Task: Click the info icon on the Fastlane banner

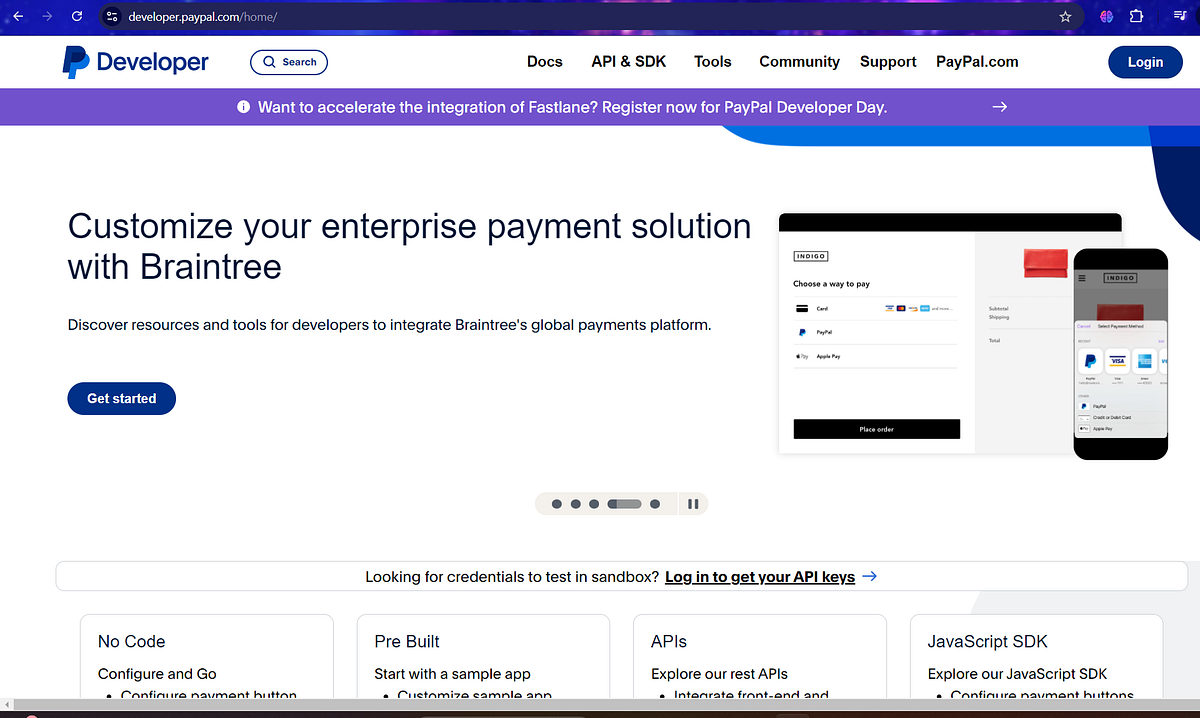Action: coord(244,107)
